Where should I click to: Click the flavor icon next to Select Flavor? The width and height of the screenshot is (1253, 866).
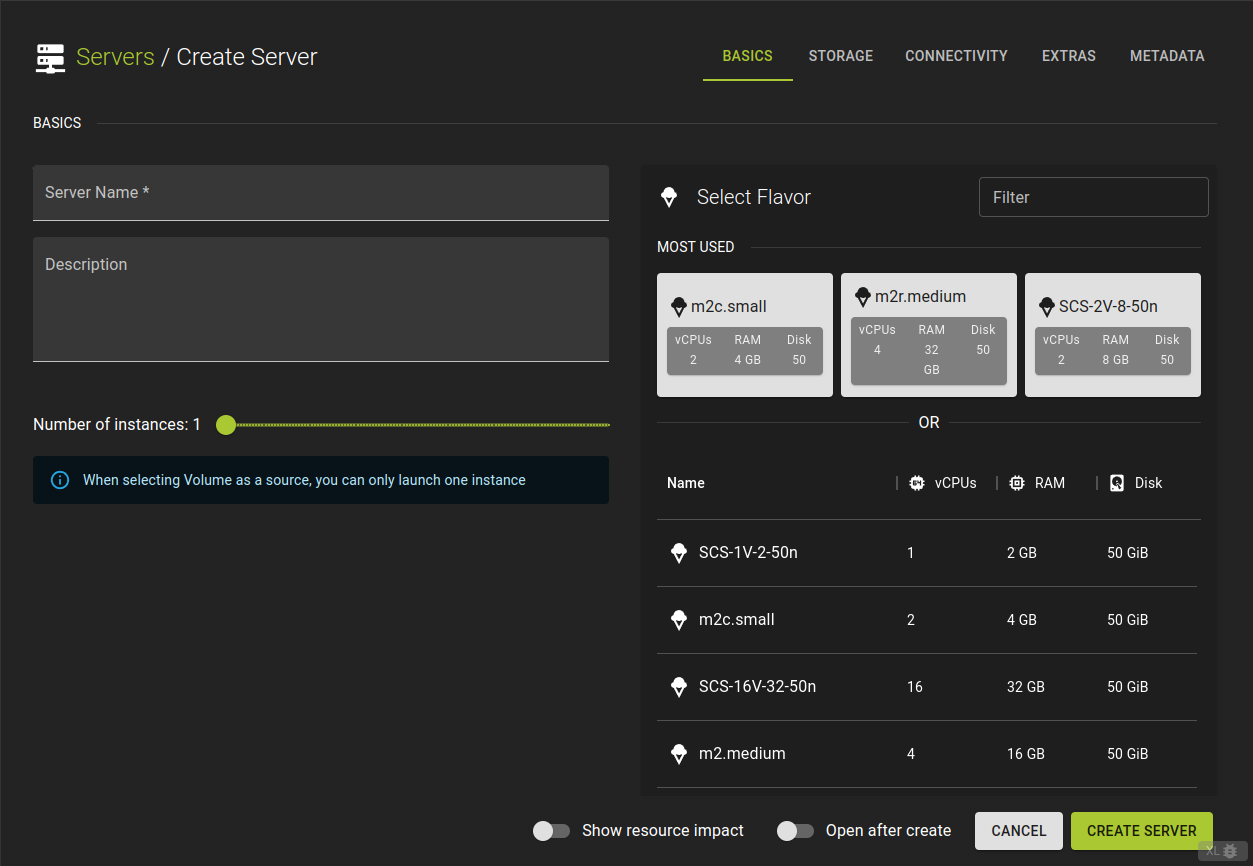[x=669, y=197]
